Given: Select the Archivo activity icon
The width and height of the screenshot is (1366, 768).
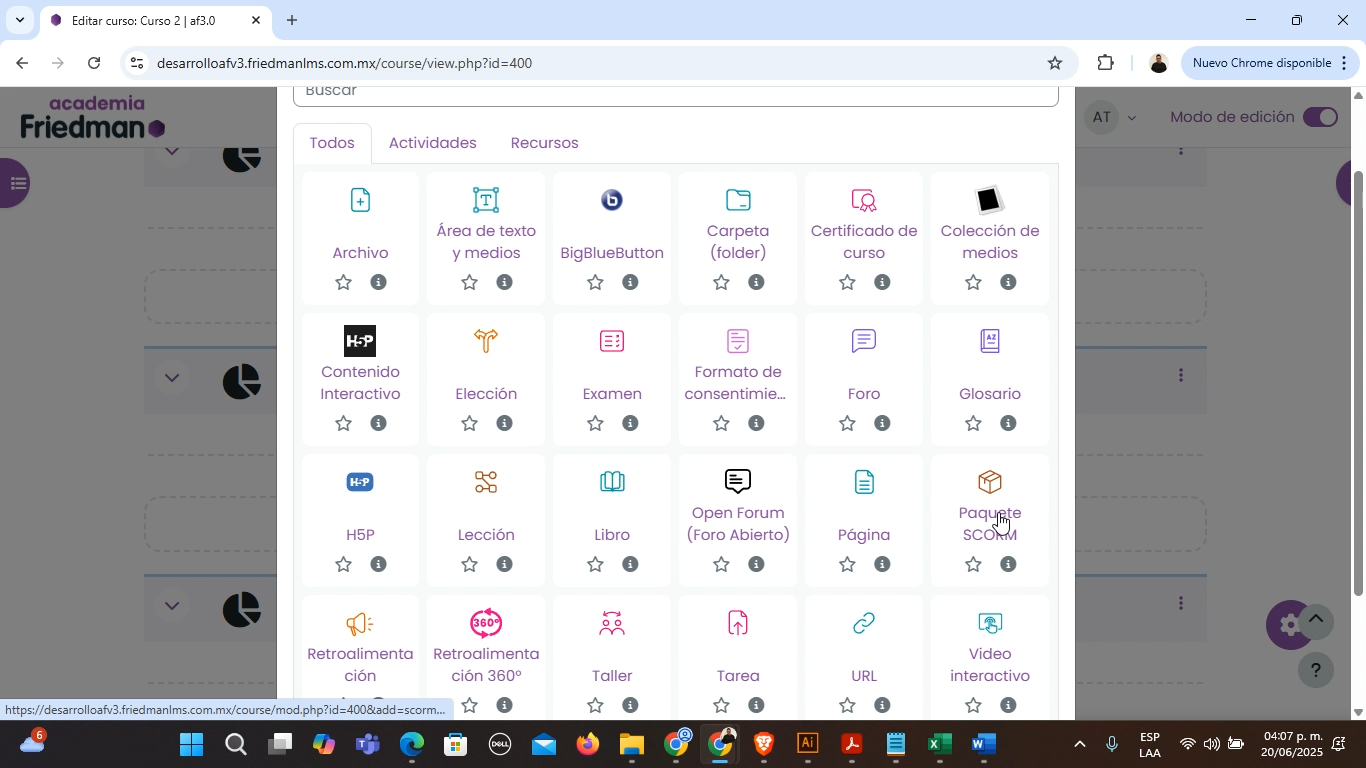Looking at the screenshot, I should pyautogui.click(x=360, y=200).
